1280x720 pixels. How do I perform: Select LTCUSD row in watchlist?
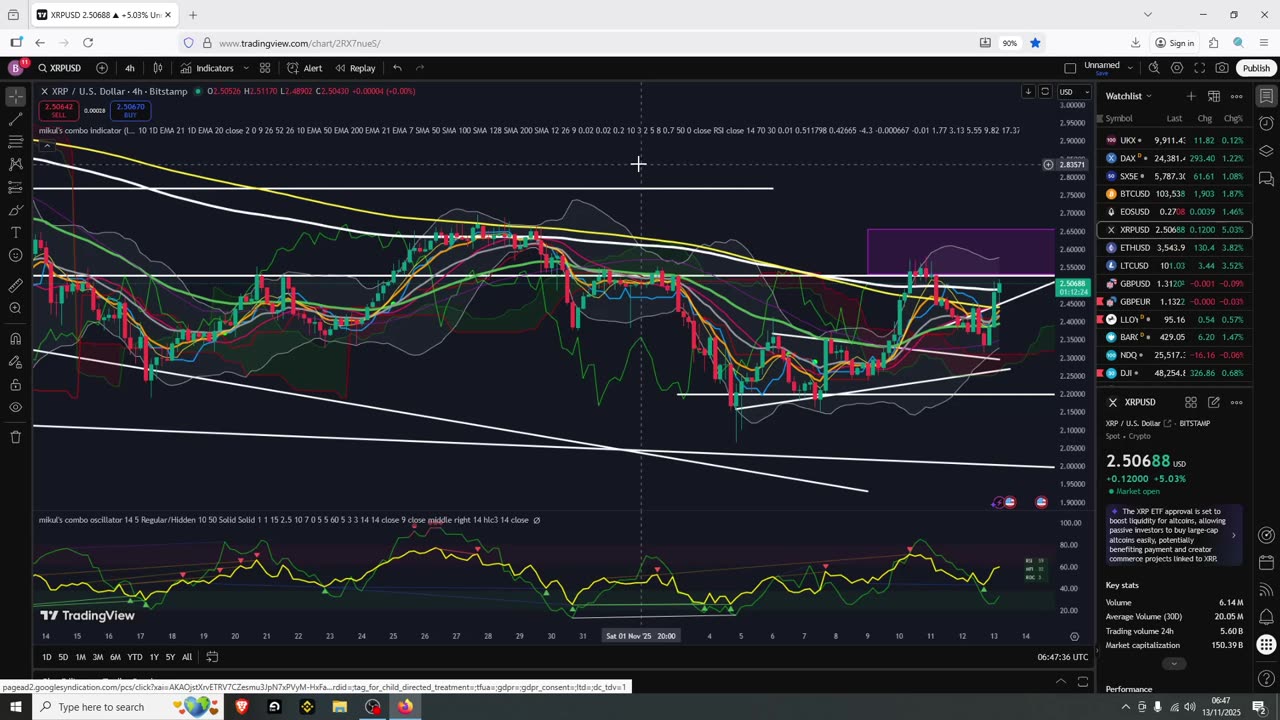click(x=1175, y=266)
